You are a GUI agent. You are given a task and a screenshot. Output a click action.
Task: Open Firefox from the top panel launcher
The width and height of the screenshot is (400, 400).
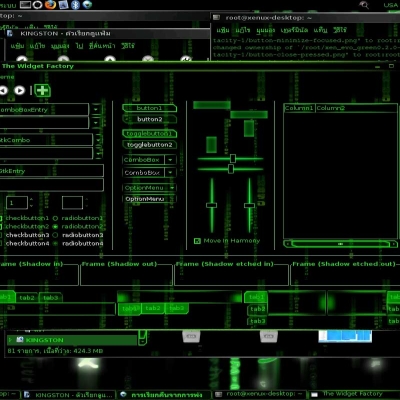[x=50, y=5]
